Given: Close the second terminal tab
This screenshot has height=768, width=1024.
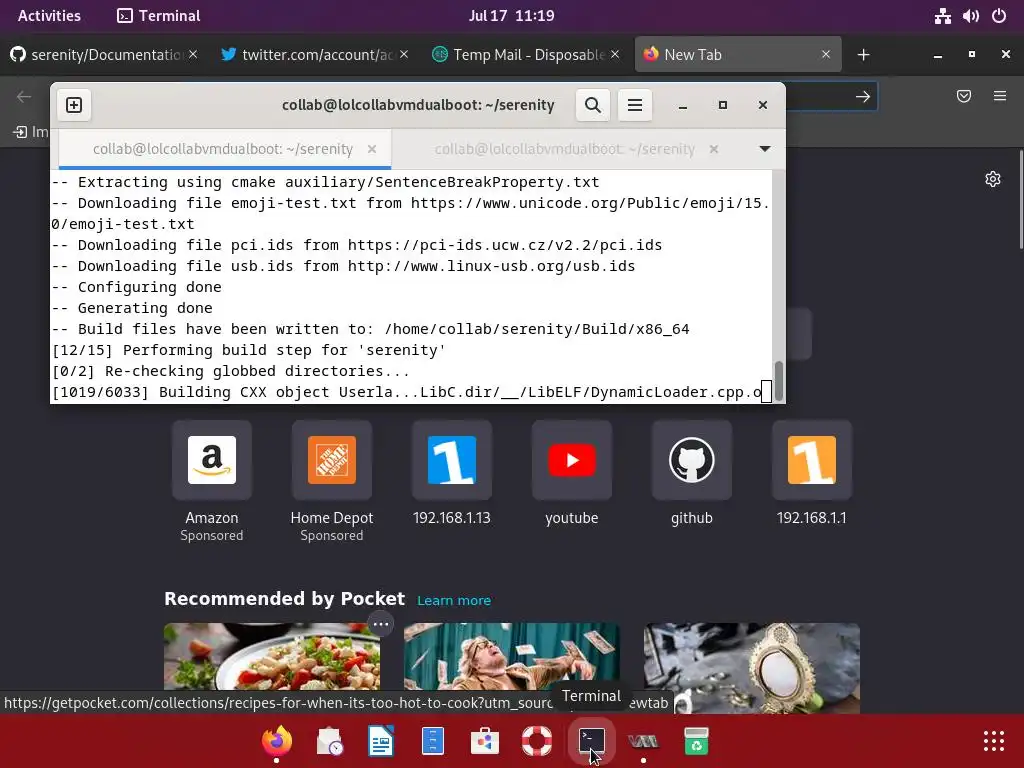Looking at the screenshot, I should point(714,149).
